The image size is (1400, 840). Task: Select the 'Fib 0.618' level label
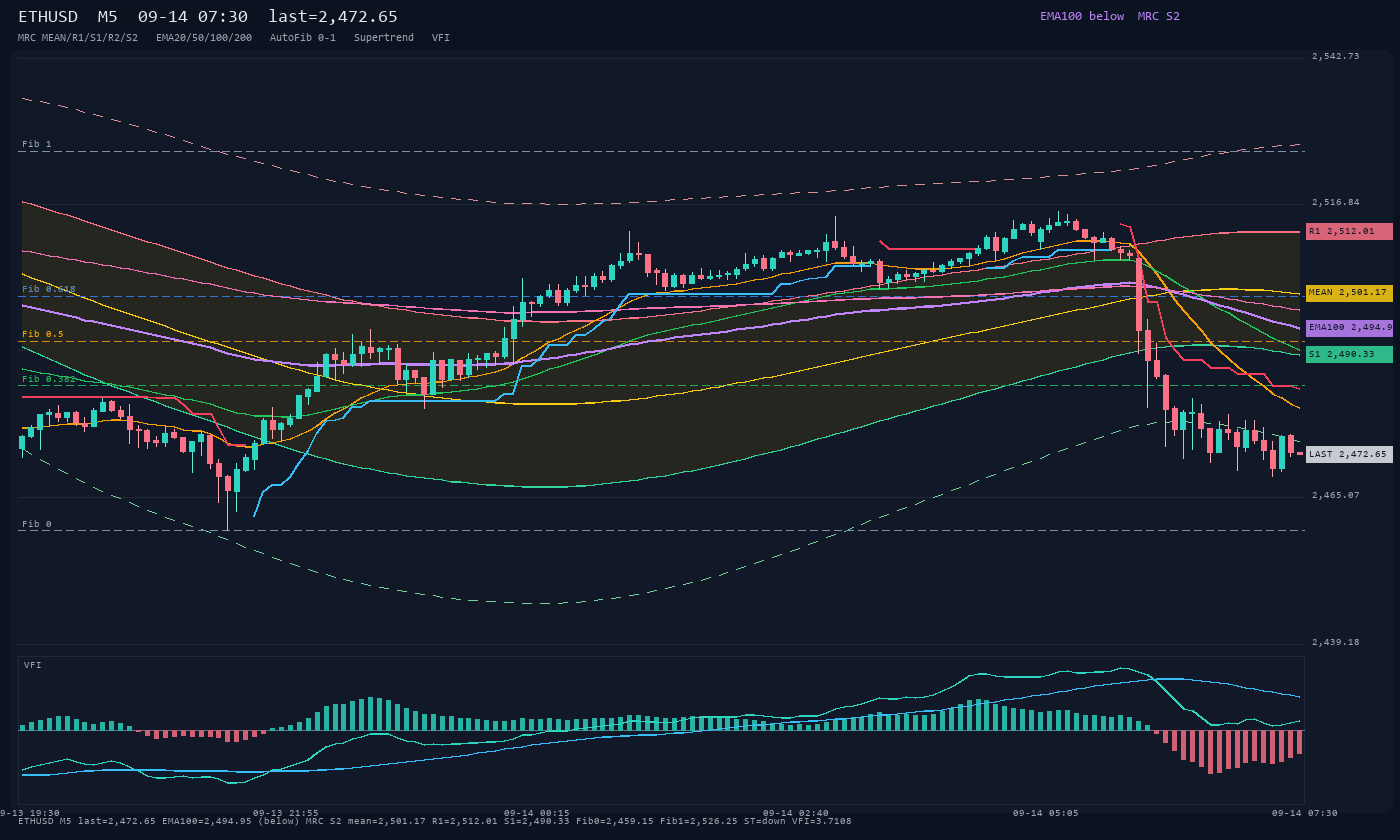[49, 289]
